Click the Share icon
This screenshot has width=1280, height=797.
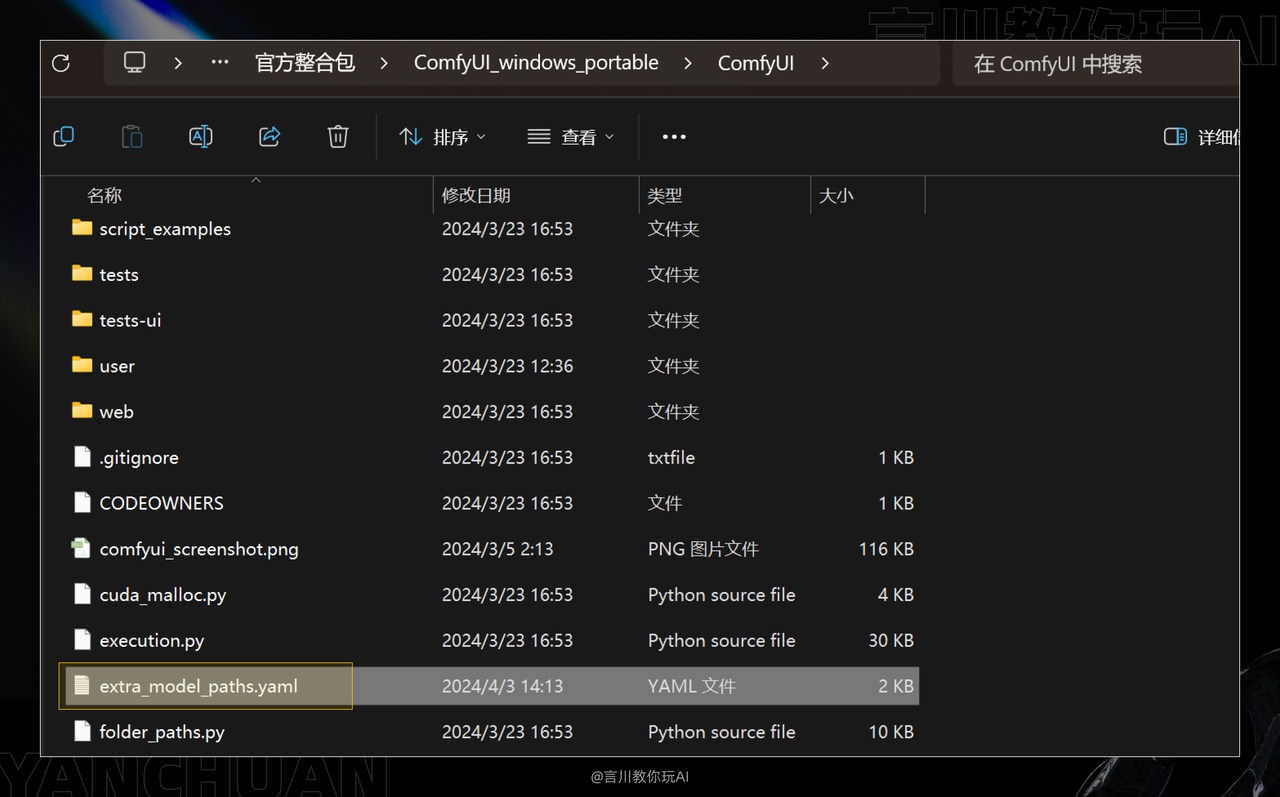point(269,136)
